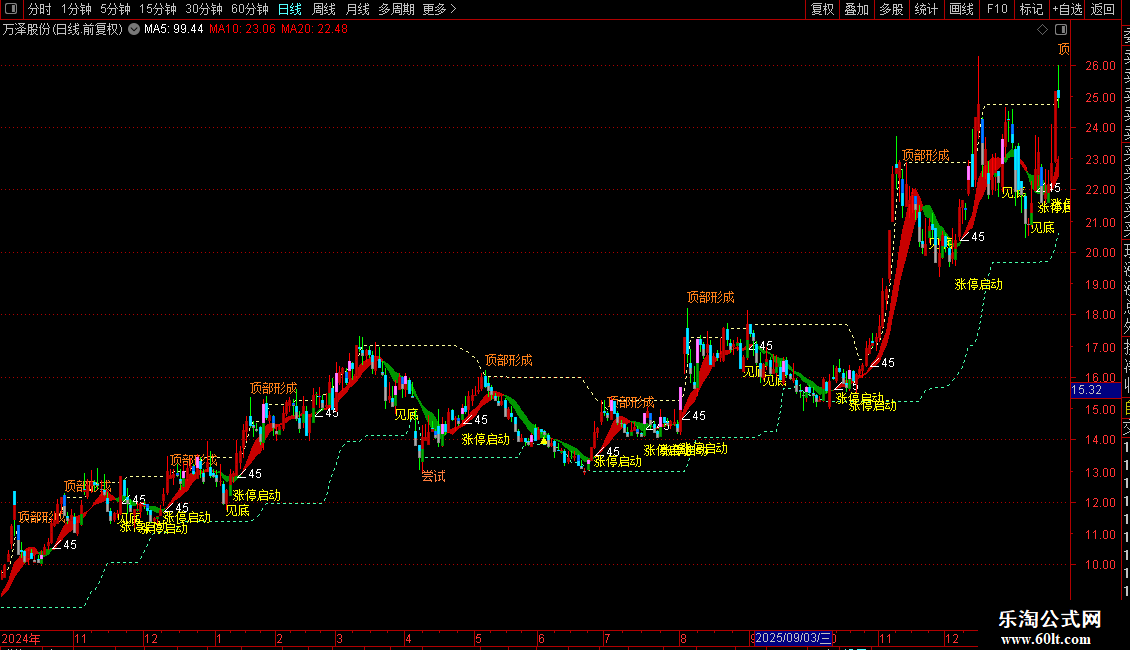Screen dimensions: 1130x650
Task: Select the 30分钟 period tab
Action: click(204, 9)
